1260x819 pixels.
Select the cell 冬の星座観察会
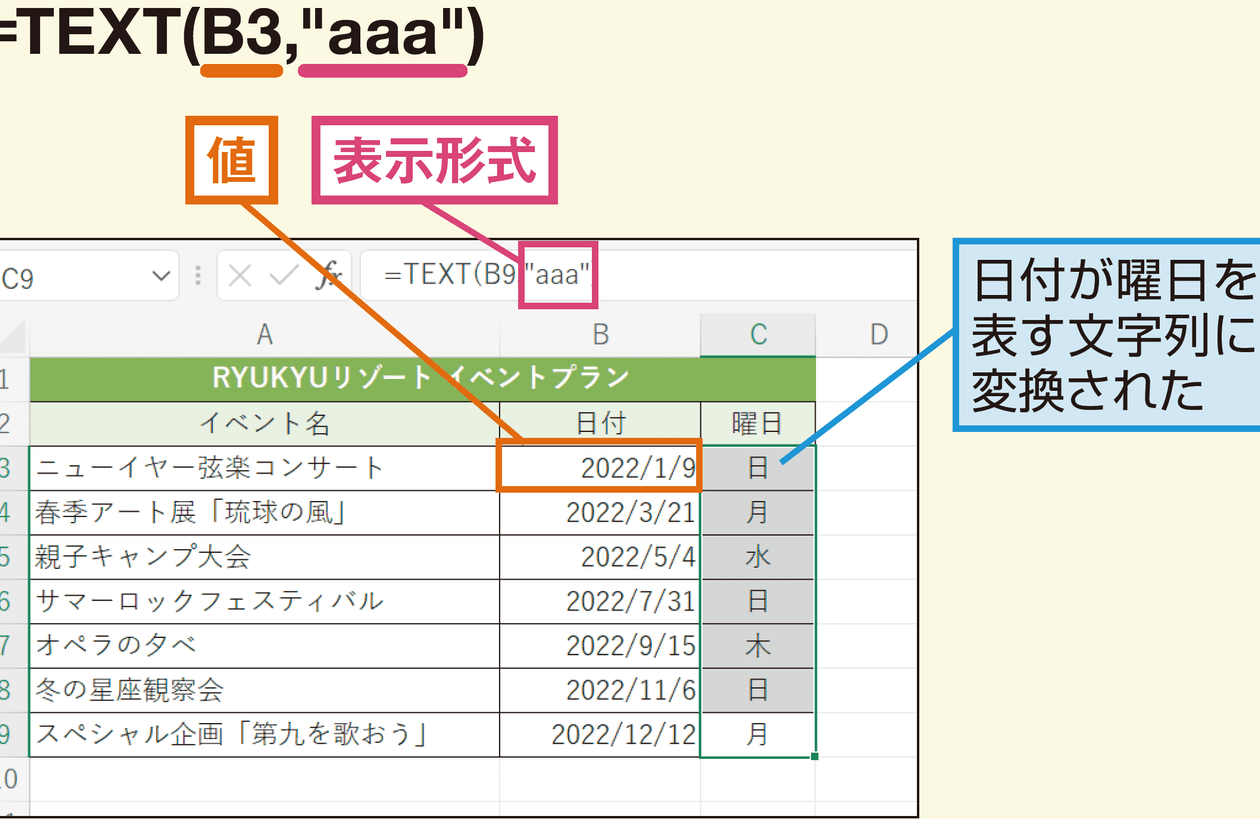coord(264,690)
